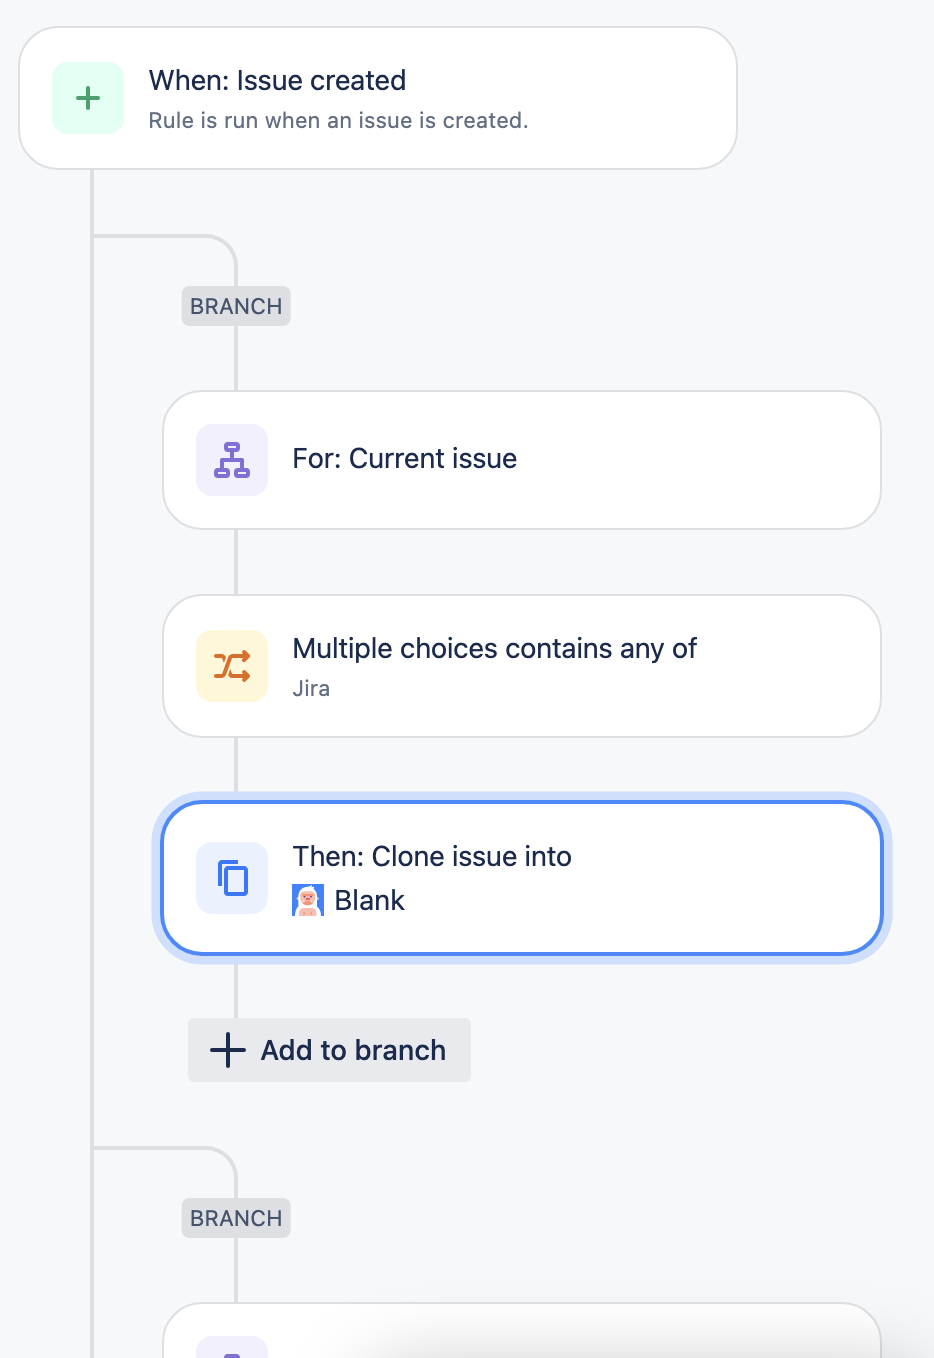Click the icon on the Multiple choices condition card
This screenshot has width=934, height=1358.
[231, 666]
